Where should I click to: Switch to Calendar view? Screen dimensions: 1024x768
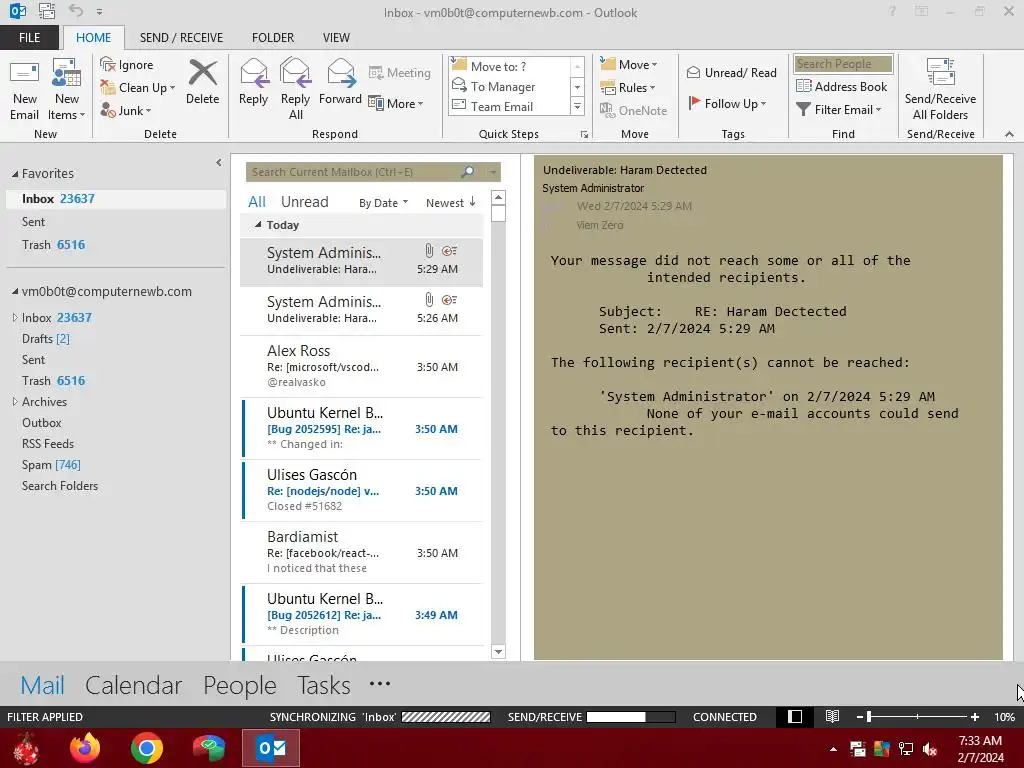pos(133,685)
